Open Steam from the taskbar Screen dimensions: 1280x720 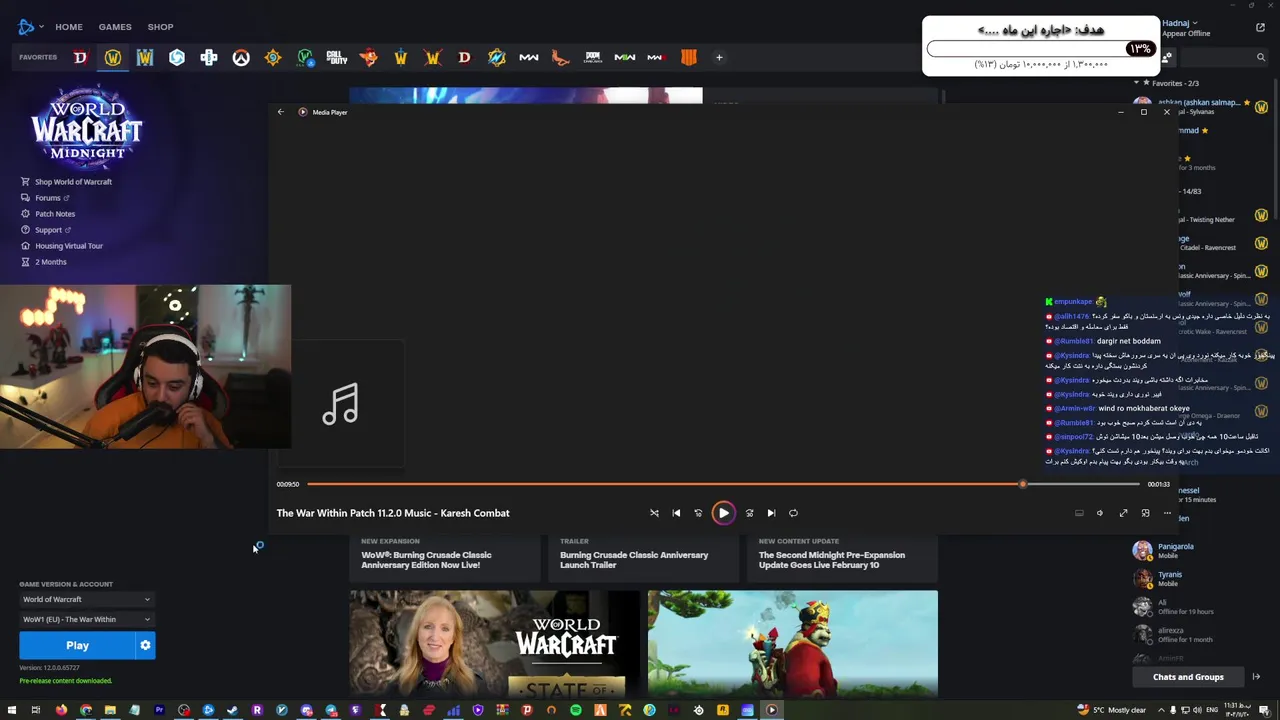[x=233, y=710]
